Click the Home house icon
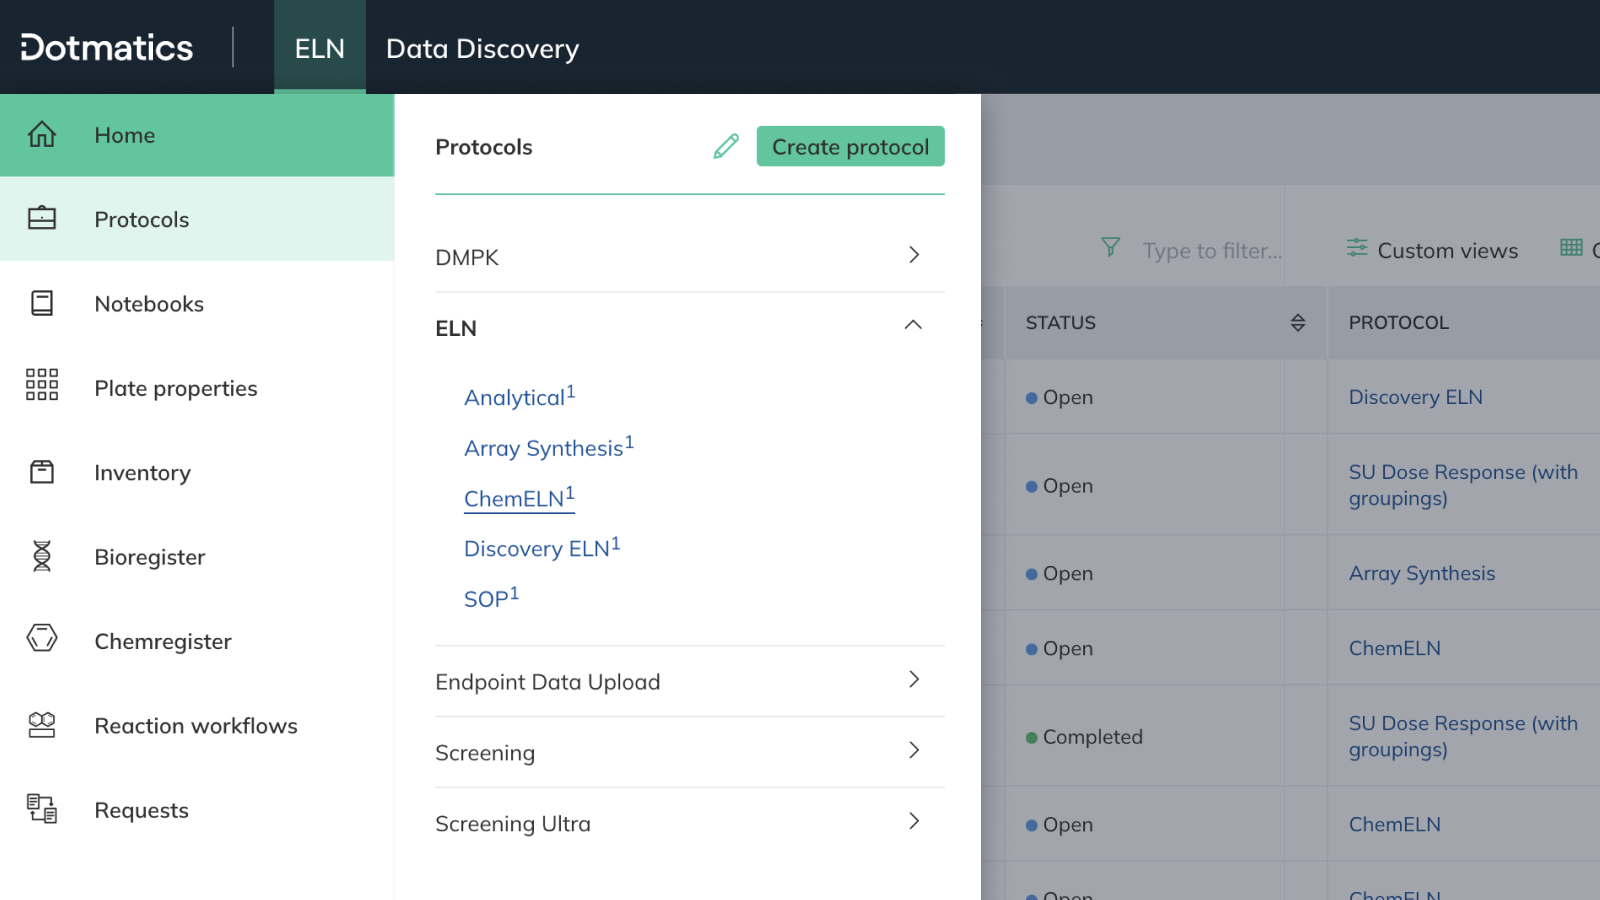 click(x=42, y=134)
